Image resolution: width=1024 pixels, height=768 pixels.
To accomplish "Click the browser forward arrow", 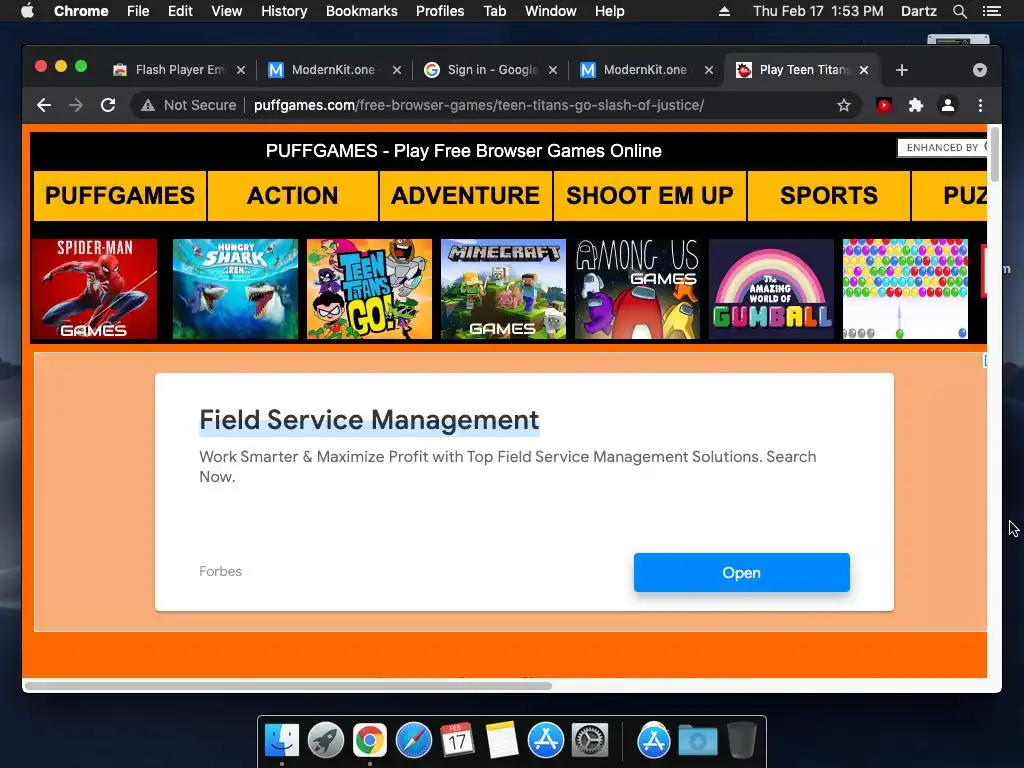I will (x=76, y=105).
